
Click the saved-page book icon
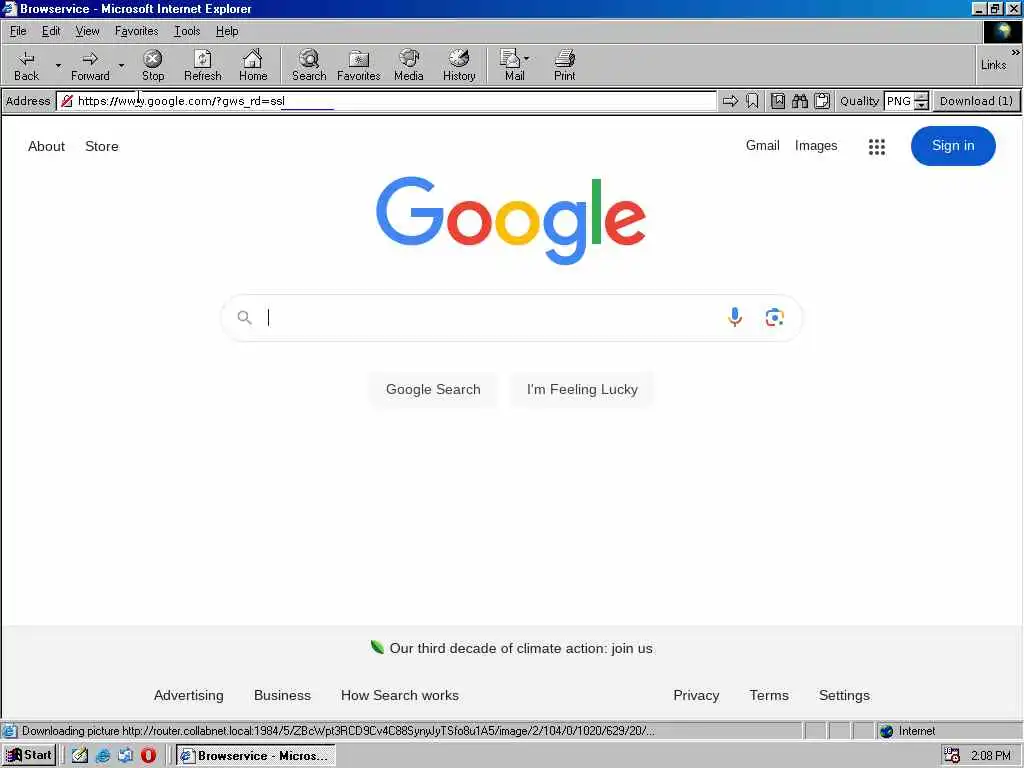(778, 101)
